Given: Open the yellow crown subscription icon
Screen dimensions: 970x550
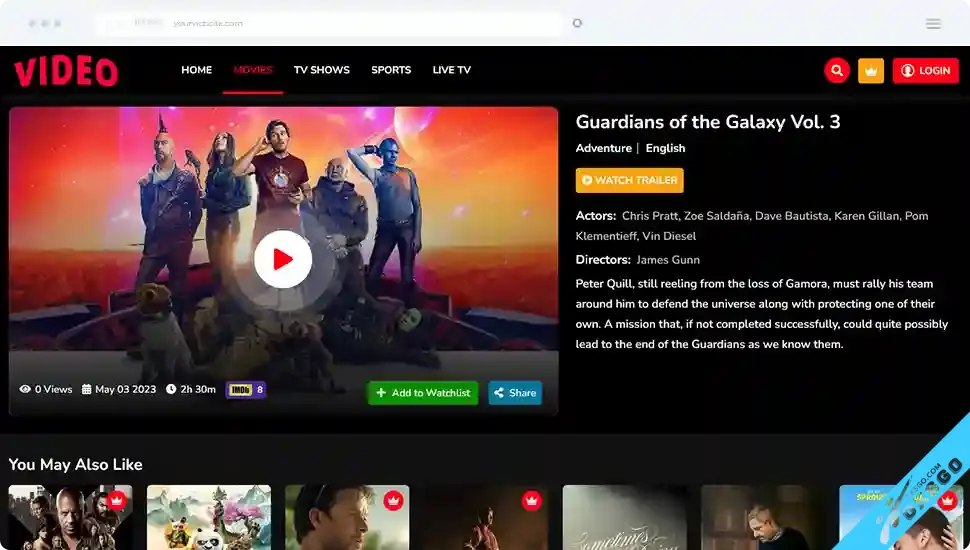Looking at the screenshot, I should [x=870, y=71].
